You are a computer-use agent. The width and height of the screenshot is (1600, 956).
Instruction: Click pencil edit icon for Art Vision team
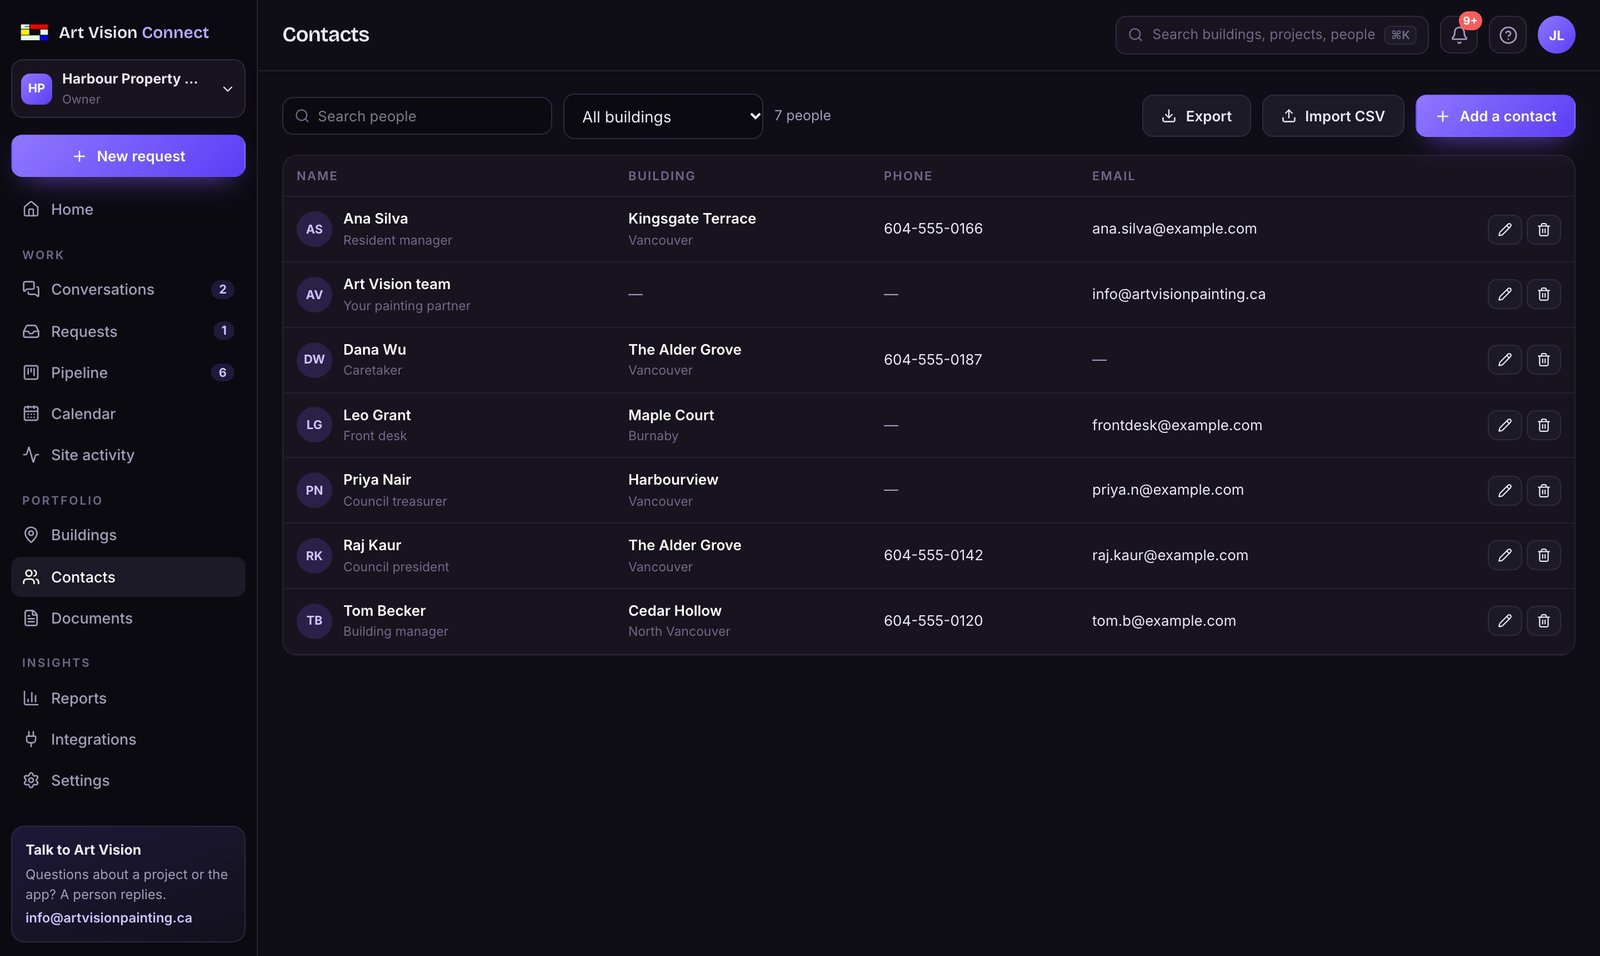click(1504, 294)
